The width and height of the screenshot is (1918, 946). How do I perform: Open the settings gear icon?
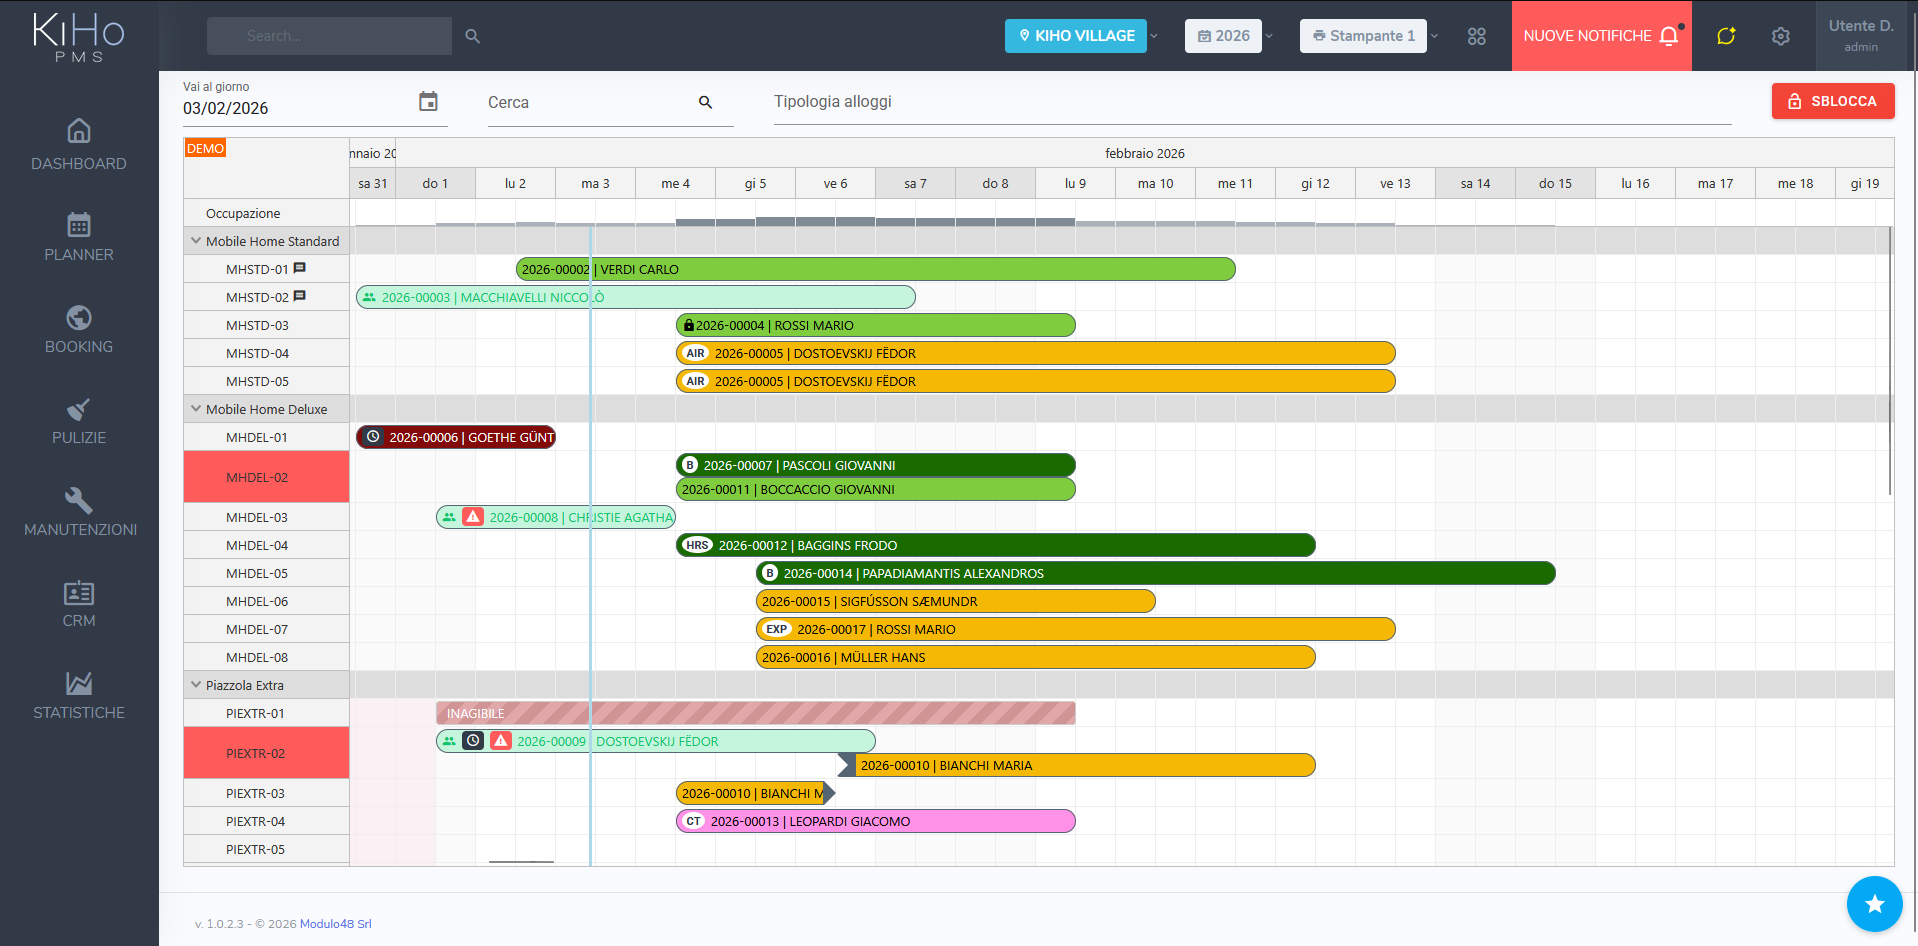[1781, 36]
